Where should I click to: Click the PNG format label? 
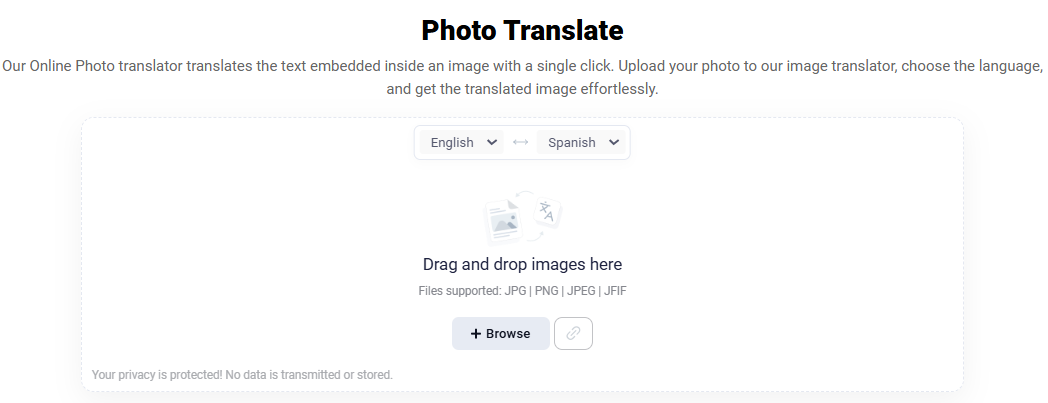point(544,291)
